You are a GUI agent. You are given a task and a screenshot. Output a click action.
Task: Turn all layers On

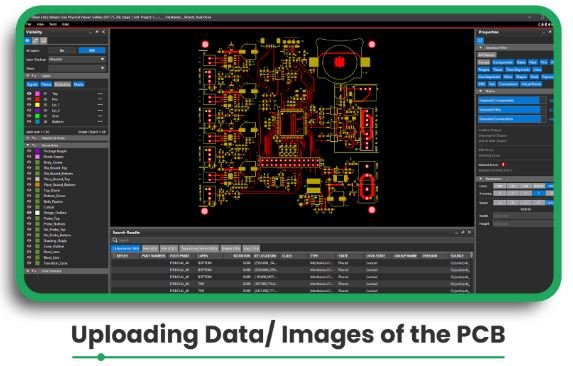62,50
